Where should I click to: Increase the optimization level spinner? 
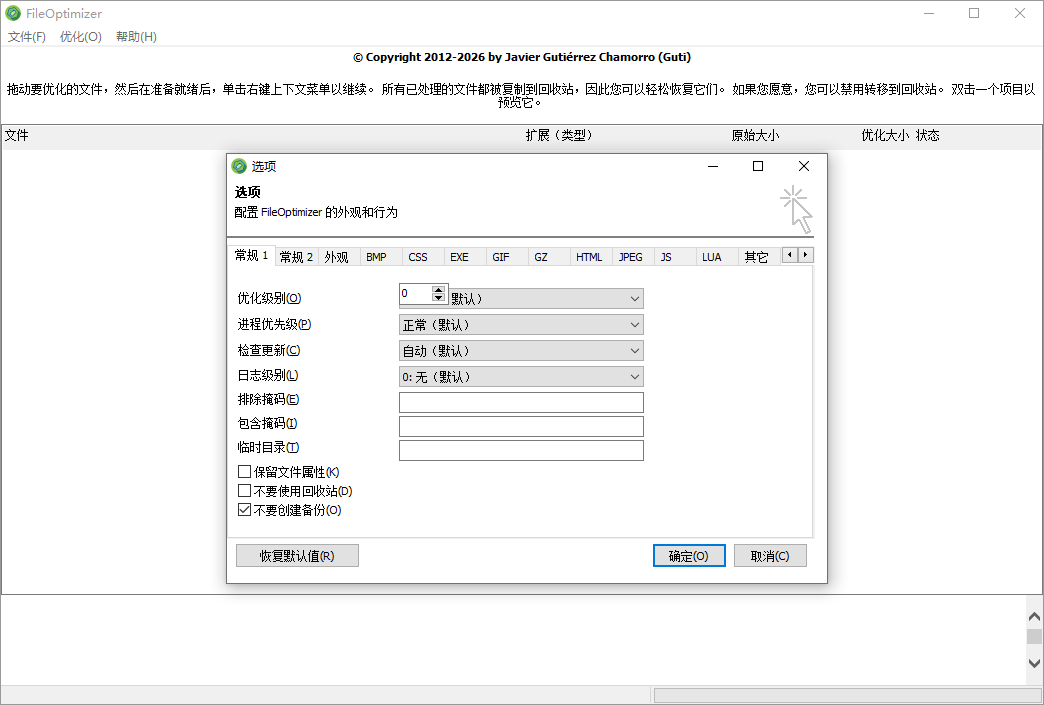point(438,290)
